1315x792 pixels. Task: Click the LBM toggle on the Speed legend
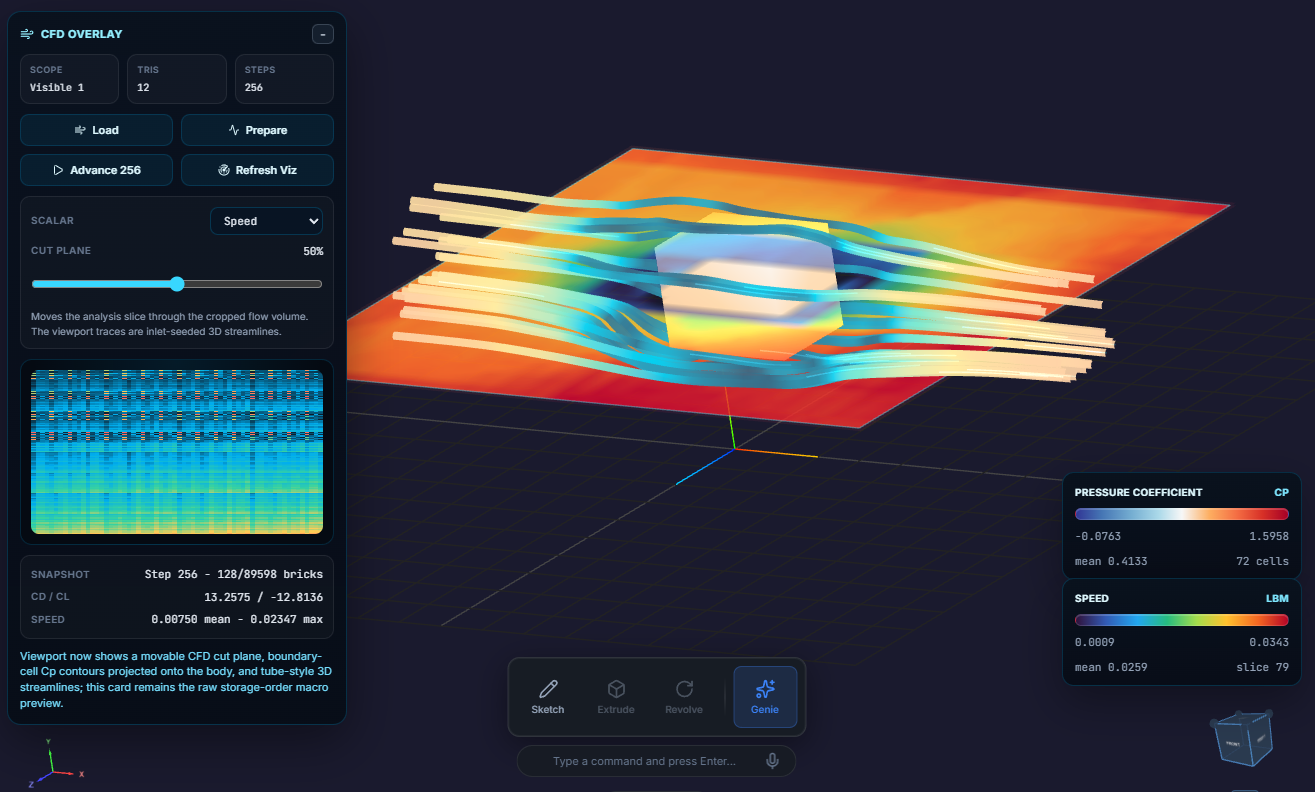point(1278,597)
